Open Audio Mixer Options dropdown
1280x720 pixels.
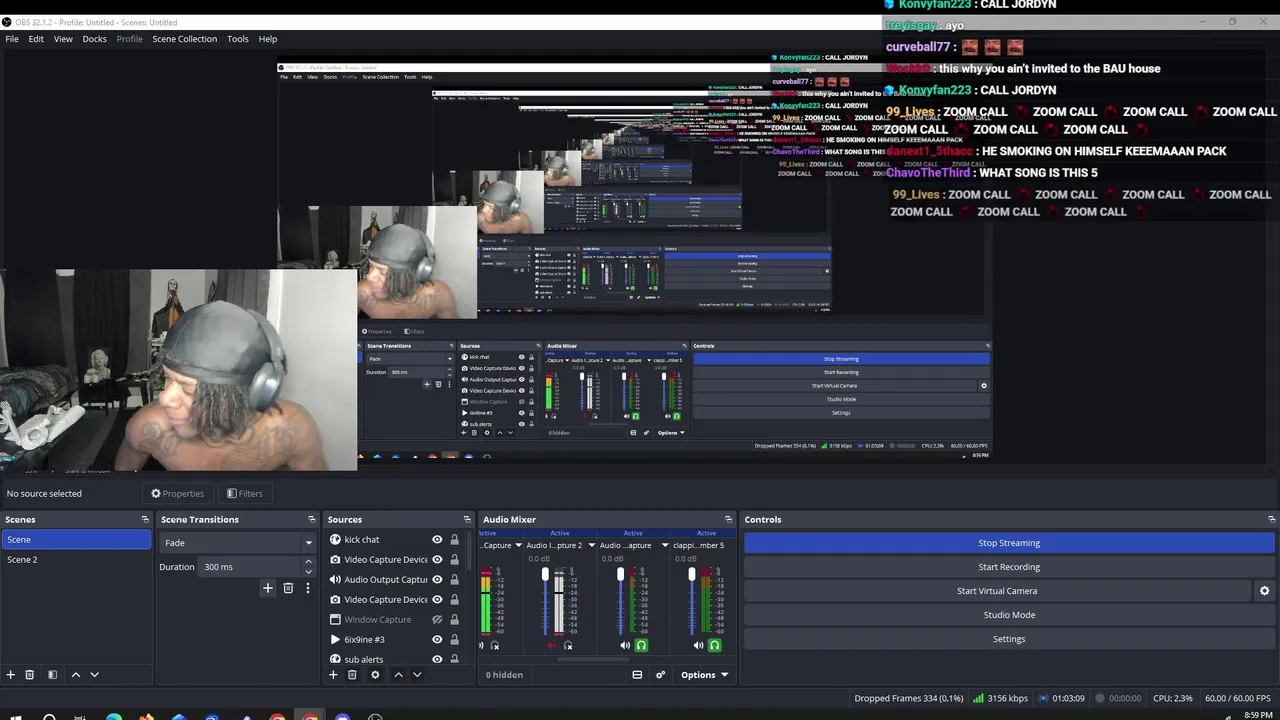704,675
